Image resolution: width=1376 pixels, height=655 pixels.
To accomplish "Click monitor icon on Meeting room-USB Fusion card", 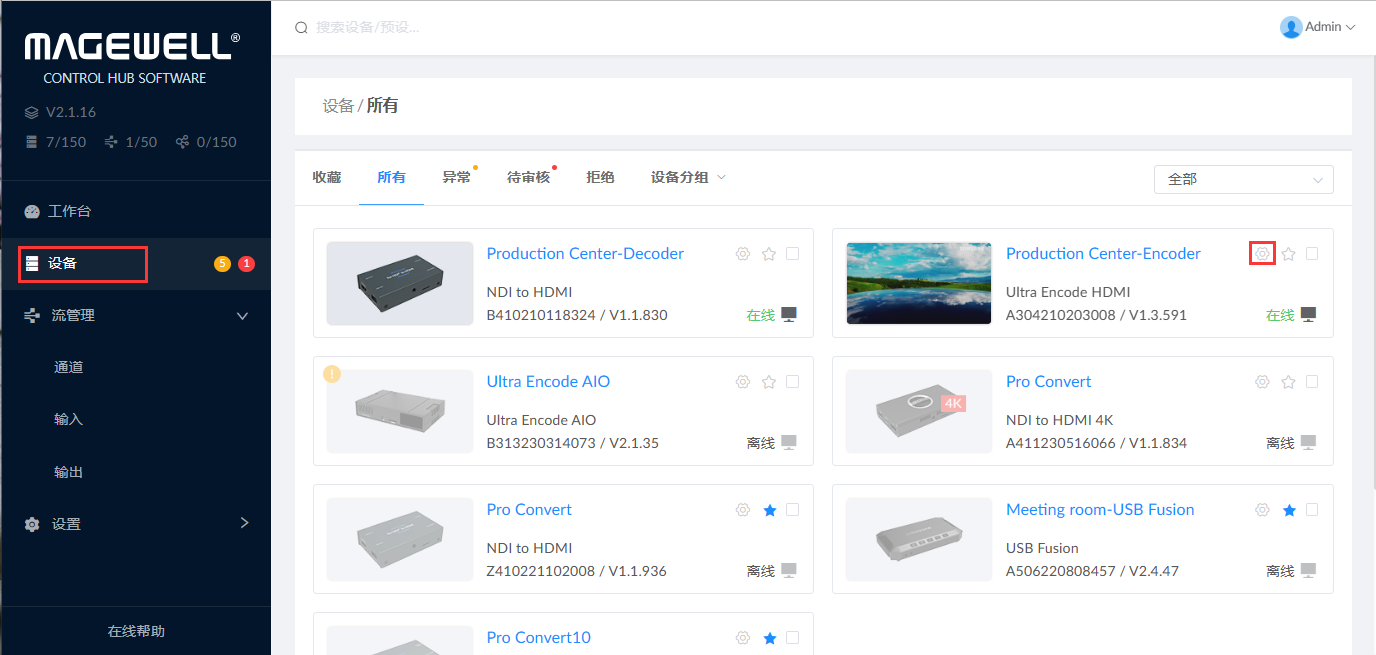I will pos(1308,571).
